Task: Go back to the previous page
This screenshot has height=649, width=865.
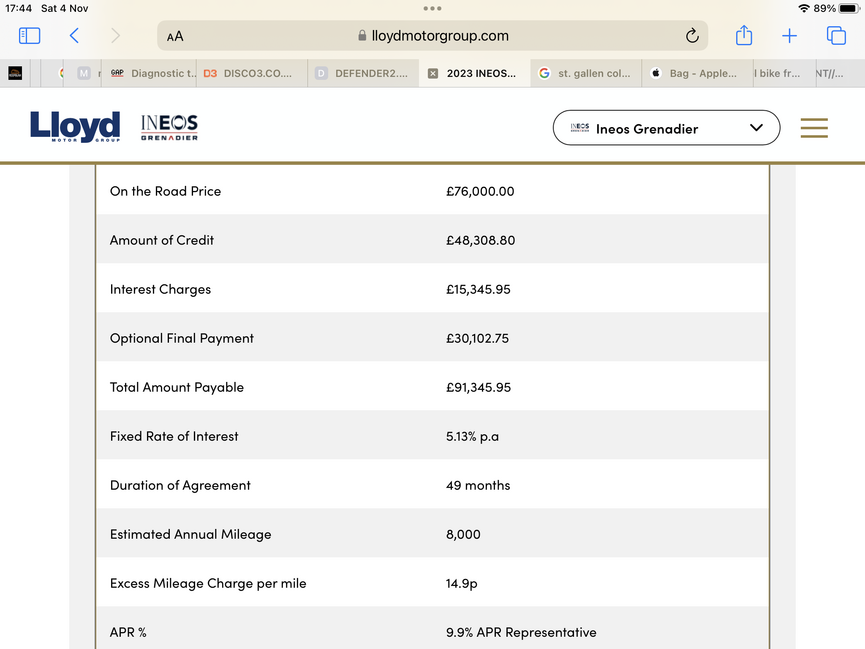Action: (x=74, y=36)
